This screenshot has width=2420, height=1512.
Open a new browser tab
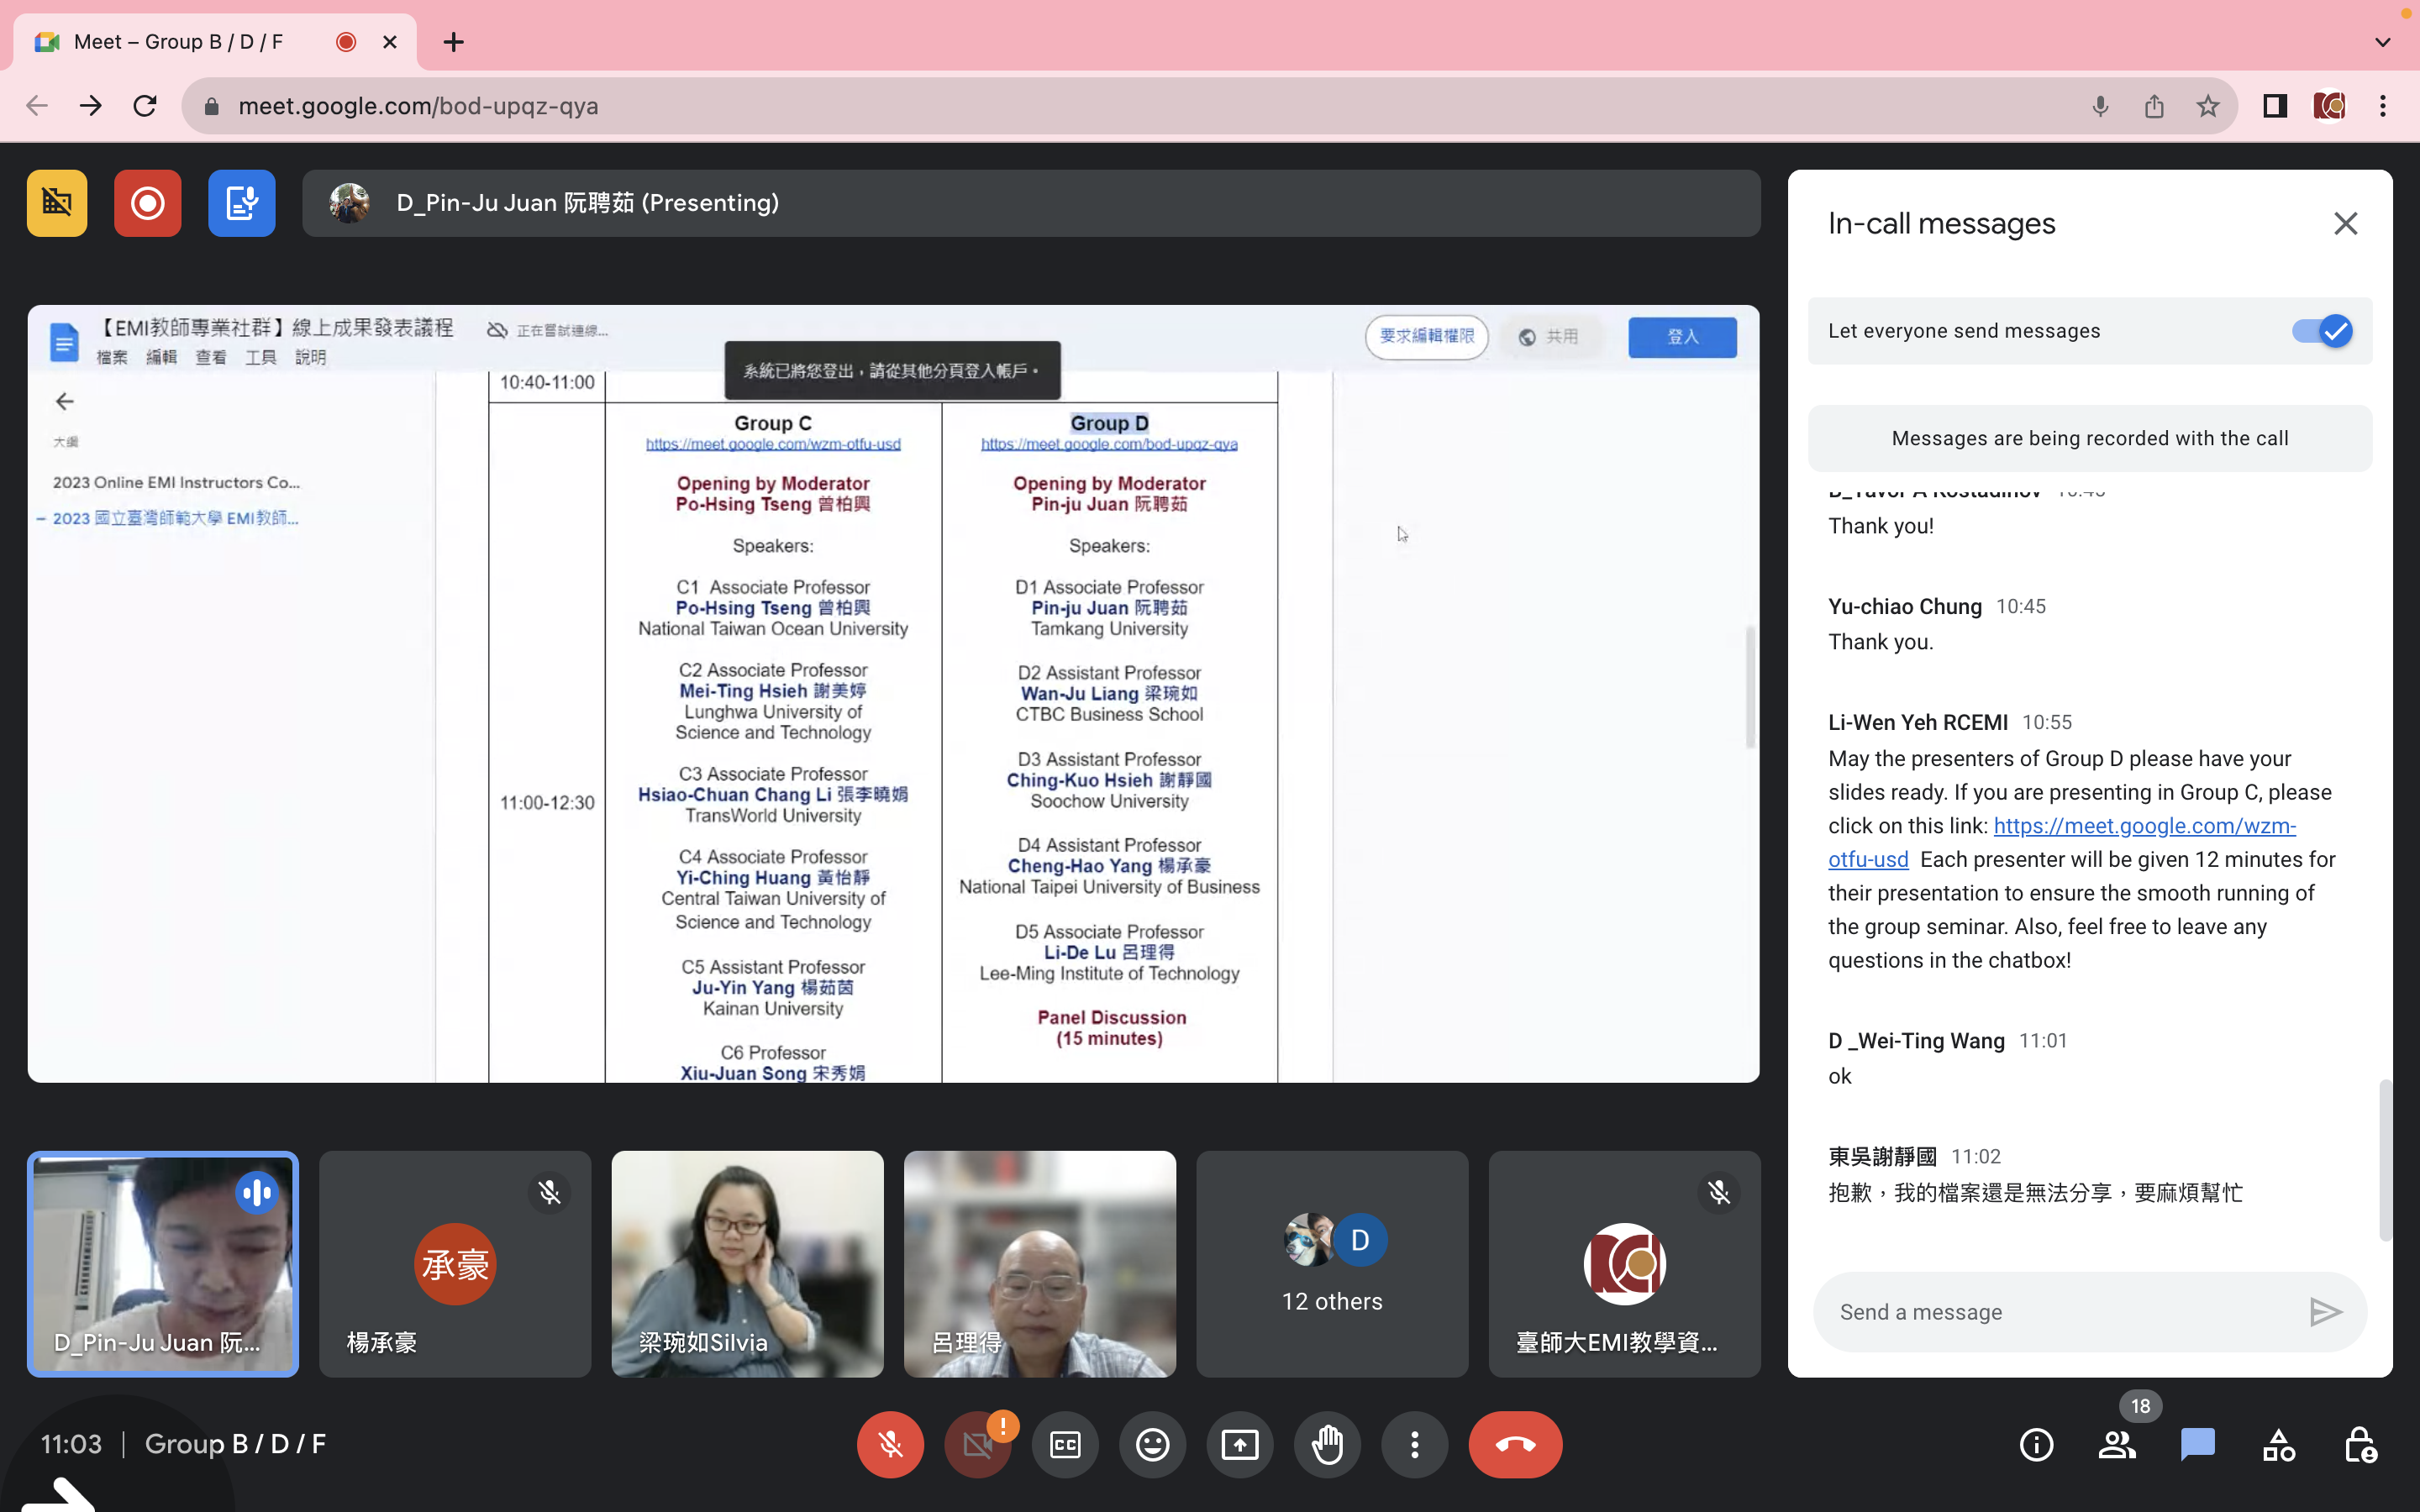454,42
